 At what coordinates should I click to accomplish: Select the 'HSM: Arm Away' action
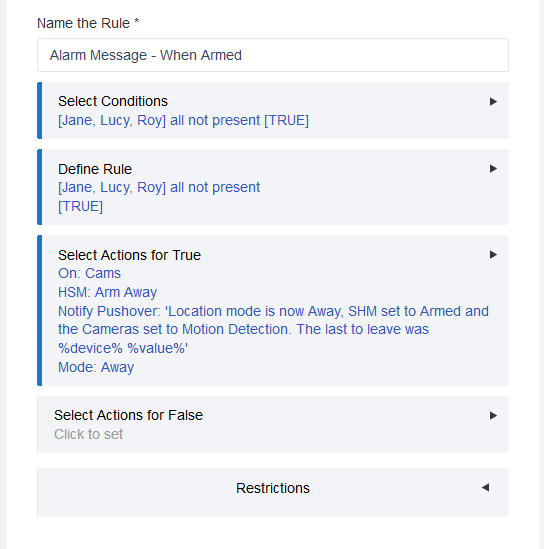point(107,292)
